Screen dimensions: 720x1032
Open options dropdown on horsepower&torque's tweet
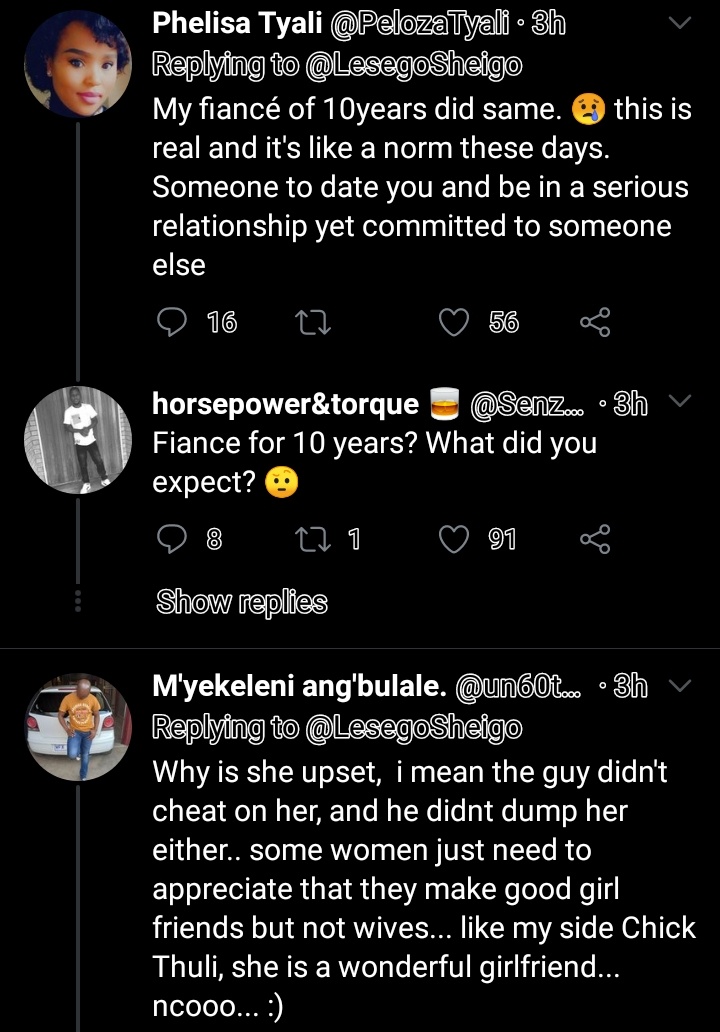(x=678, y=402)
